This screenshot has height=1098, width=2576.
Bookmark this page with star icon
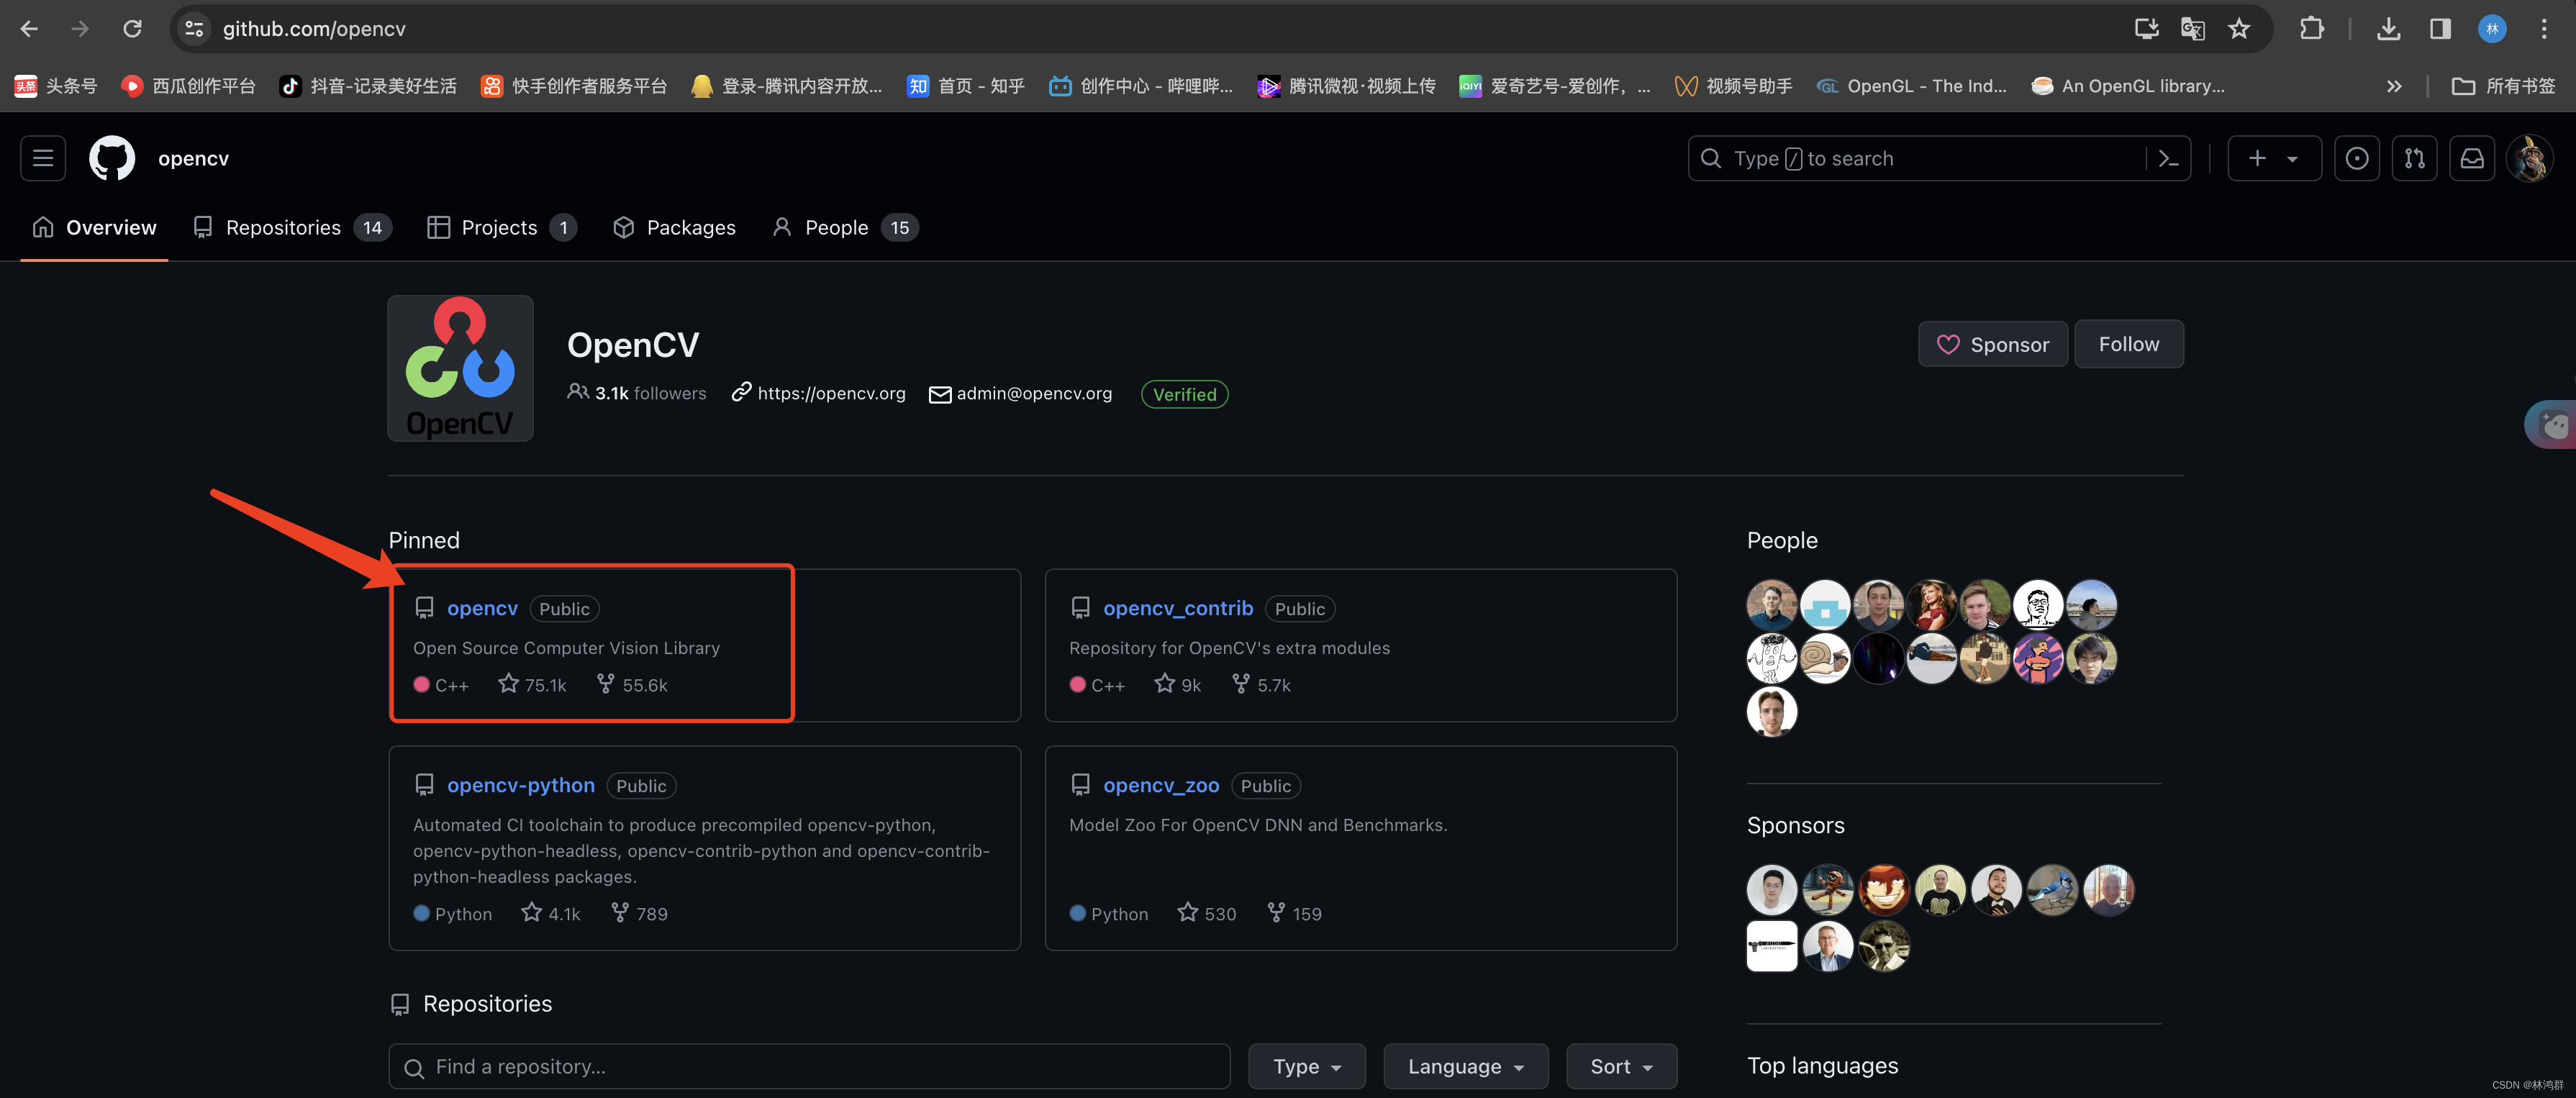(2239, 29)
